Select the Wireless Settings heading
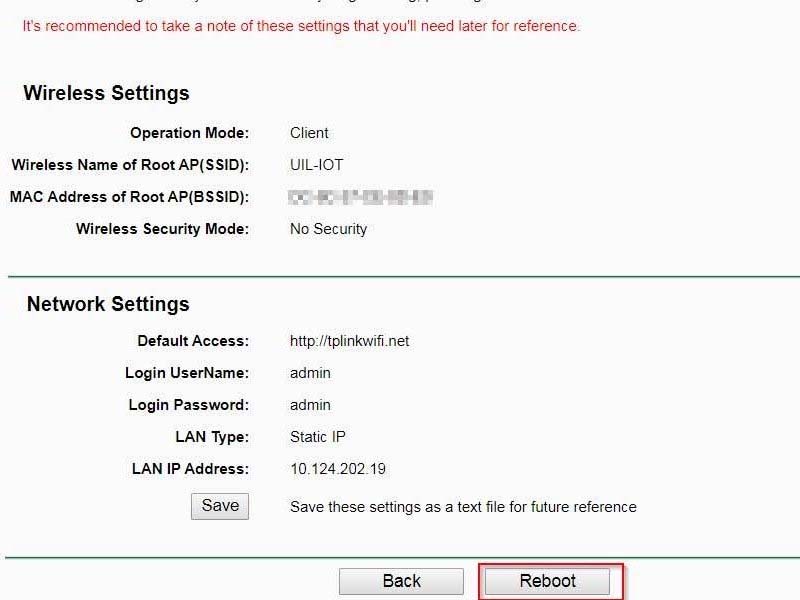Viewport: 800px width, 600px height. click(x=106, y=92)
